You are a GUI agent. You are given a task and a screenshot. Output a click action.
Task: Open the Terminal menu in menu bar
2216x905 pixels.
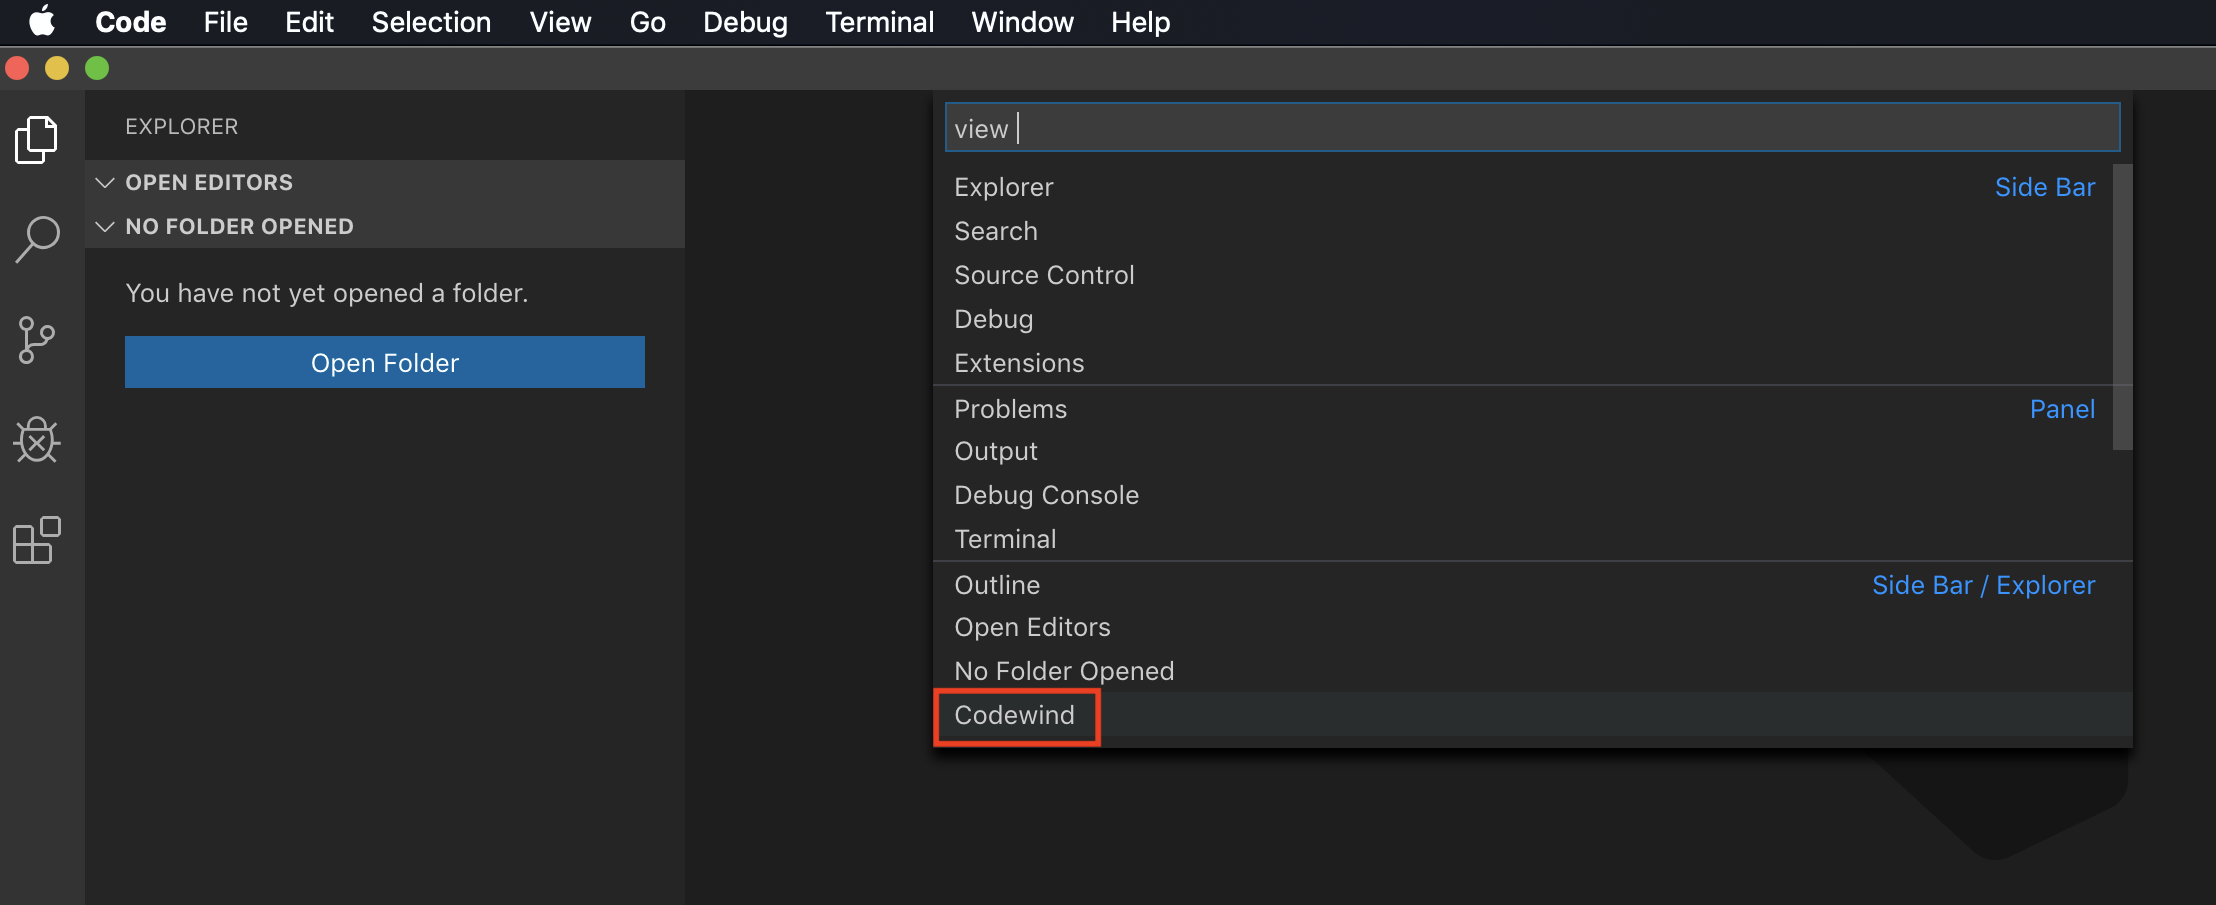pyautogui.click(x=880, y=22)
